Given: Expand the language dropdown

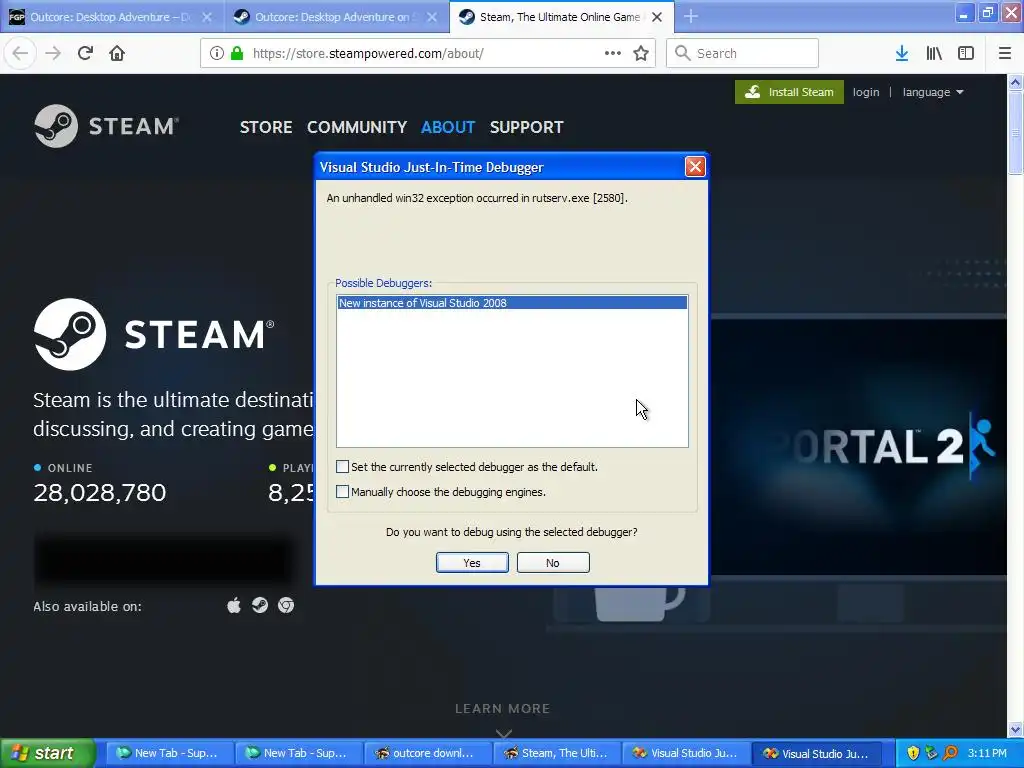Looking at the screenshot, I should (x=933, y=92).
